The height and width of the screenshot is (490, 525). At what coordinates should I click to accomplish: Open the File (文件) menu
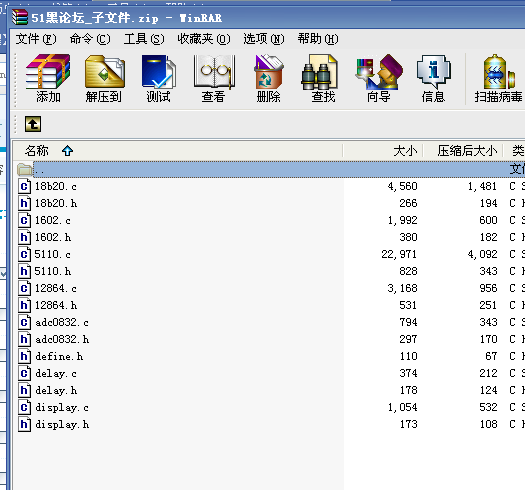pos(36,39)
